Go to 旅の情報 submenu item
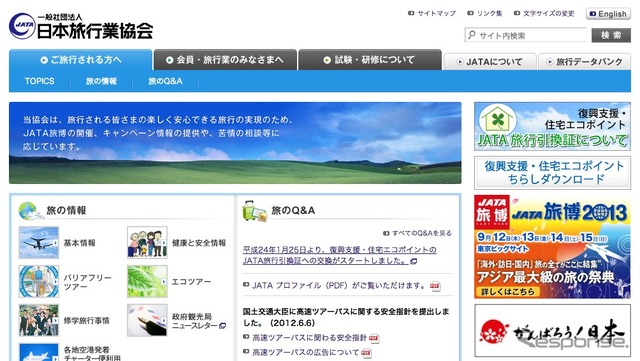The image size is (640, 361). click(101, 81)
